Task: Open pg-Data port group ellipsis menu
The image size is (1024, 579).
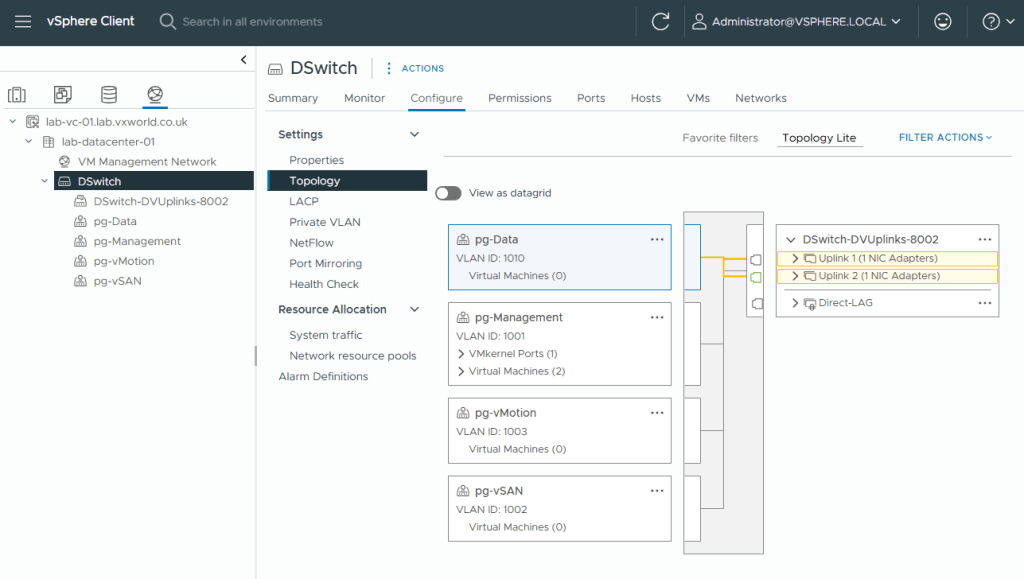Action: [x=657, y=240]
